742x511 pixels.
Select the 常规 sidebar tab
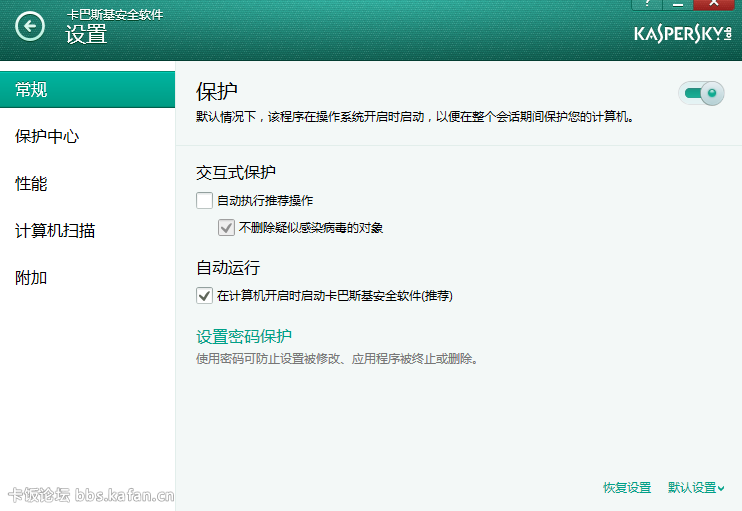(88, 89)
